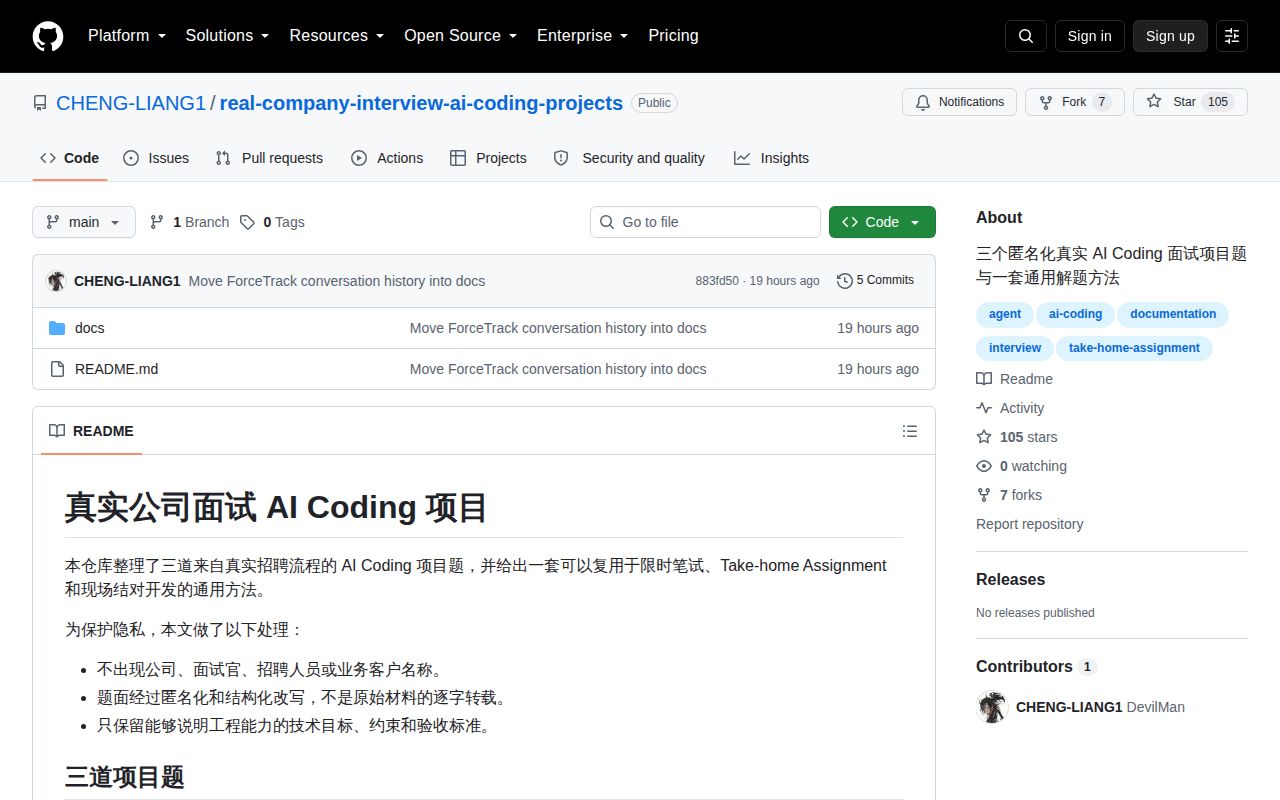Open real-company-interview-ai-coding-projects repo link

(421, 103)
